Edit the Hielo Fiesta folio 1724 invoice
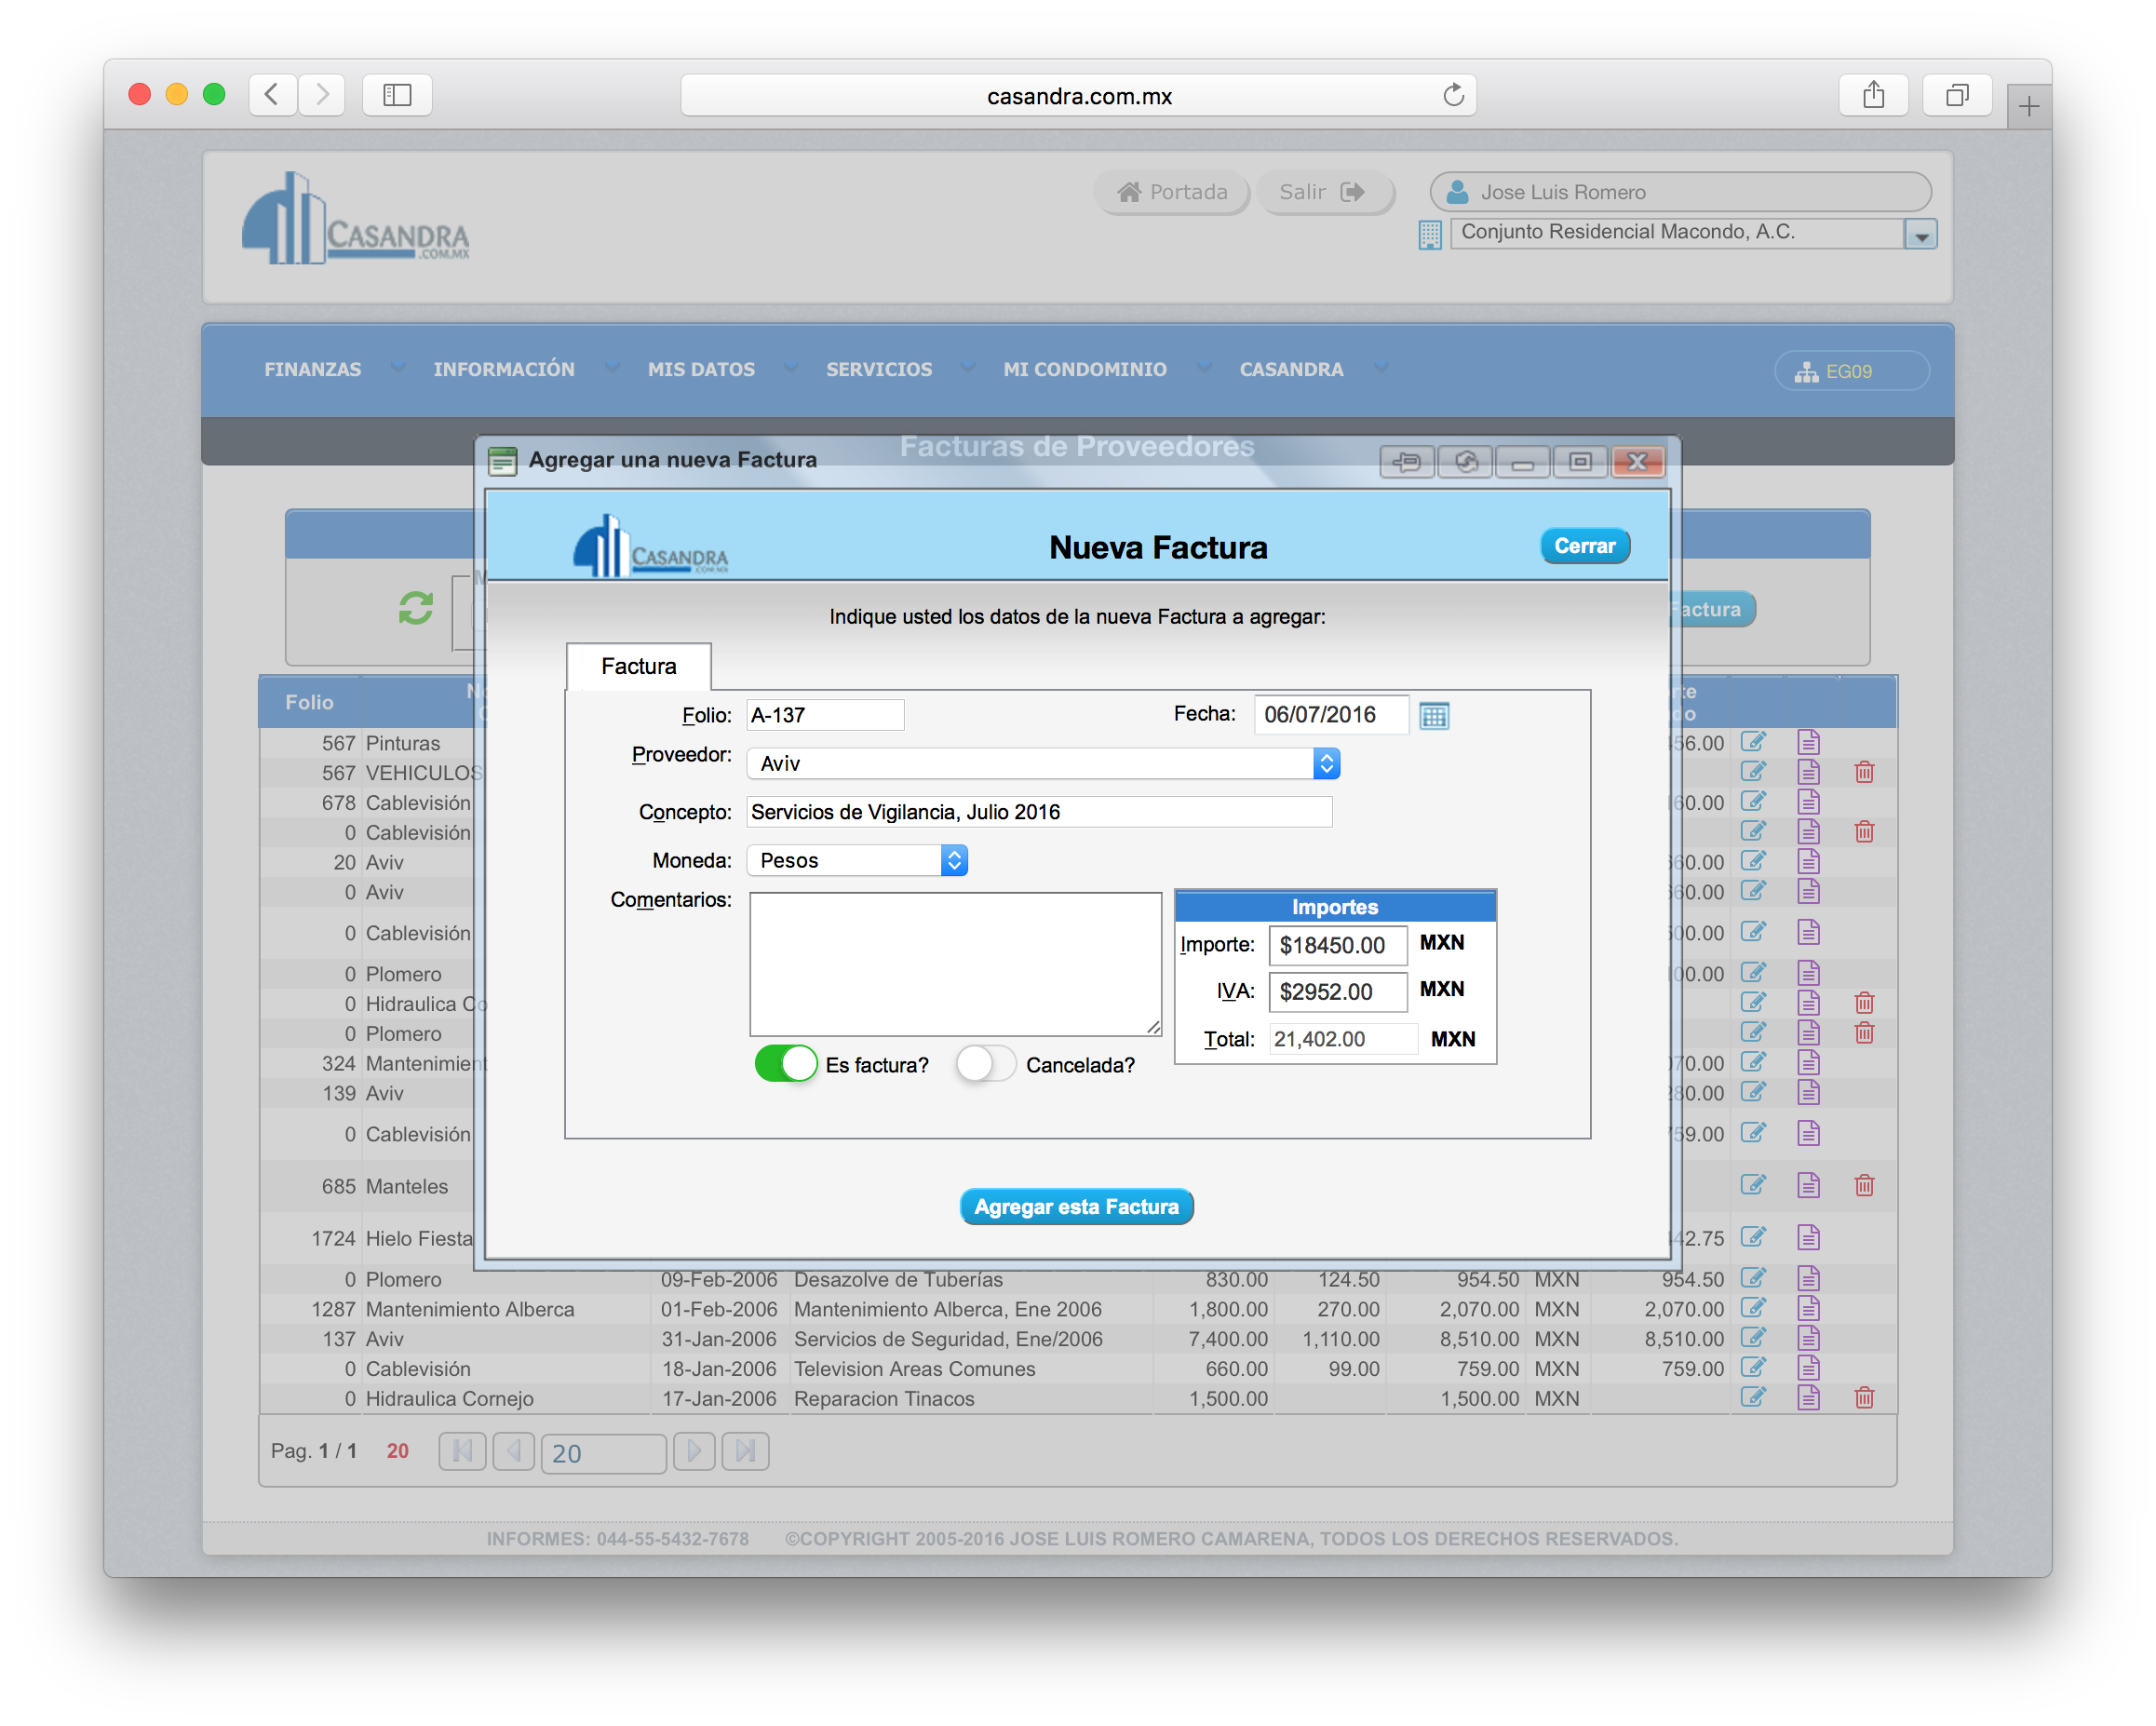 1753,1237
